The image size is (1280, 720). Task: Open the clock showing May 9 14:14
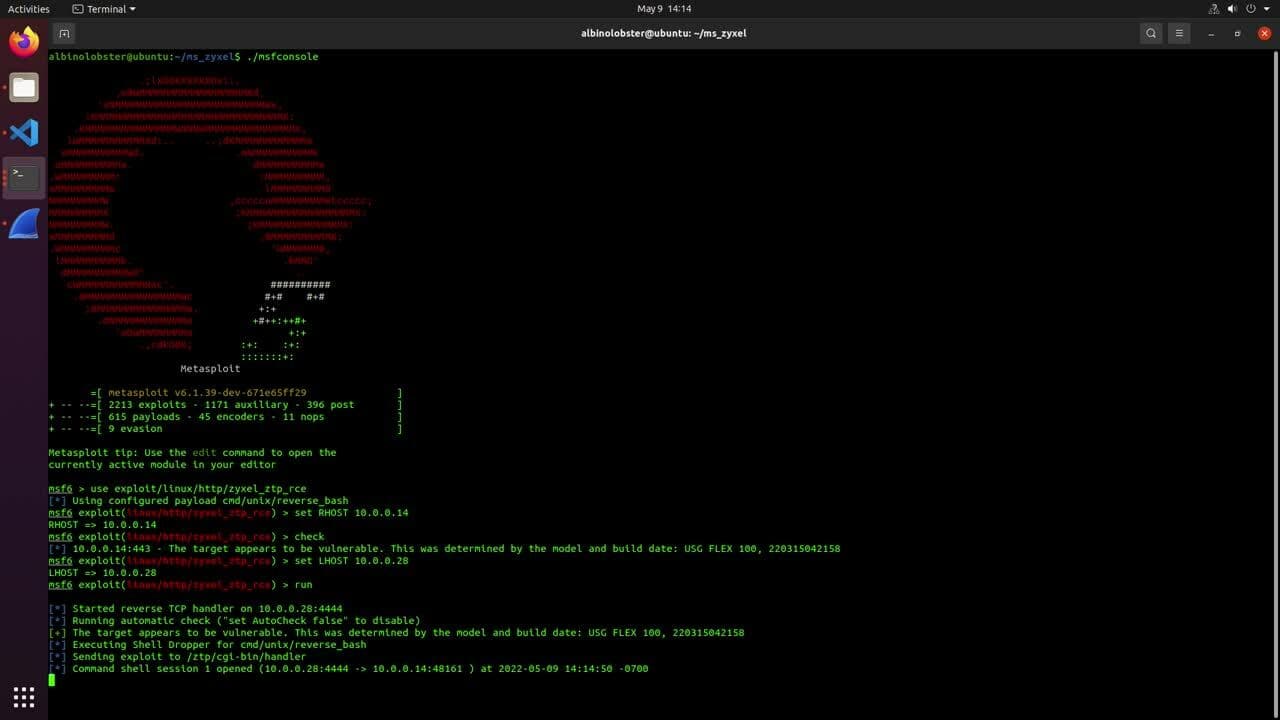pyautogui.click(x=664, y=9)
